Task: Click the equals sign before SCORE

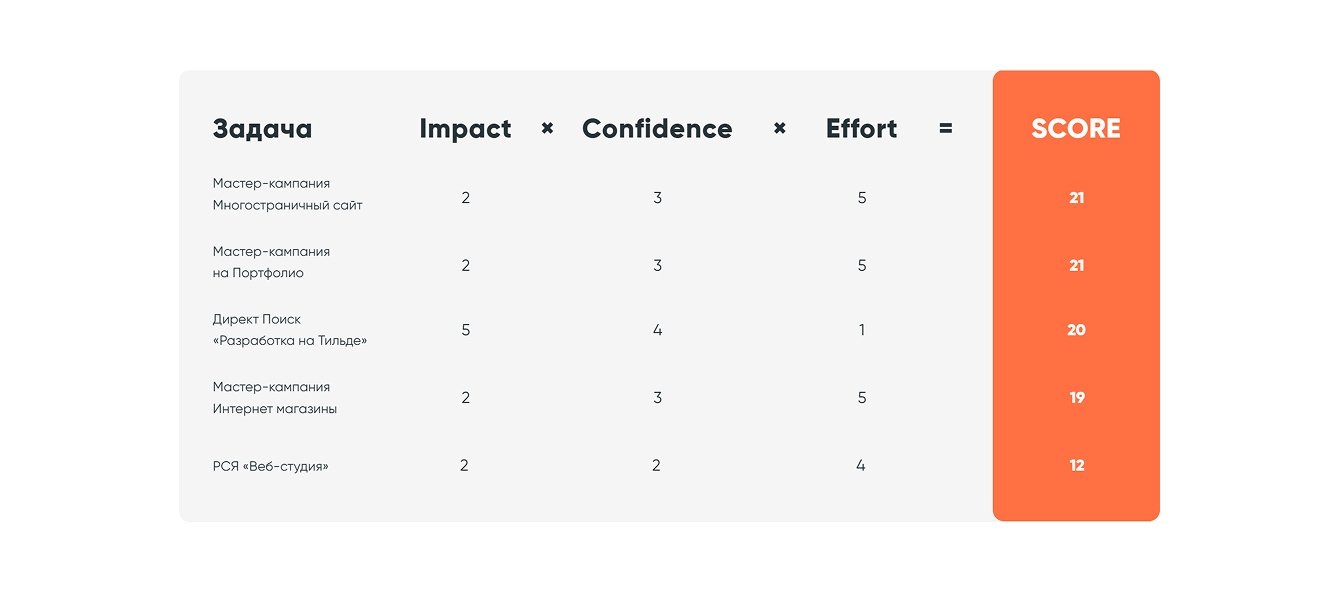Action: coord(945,128)
